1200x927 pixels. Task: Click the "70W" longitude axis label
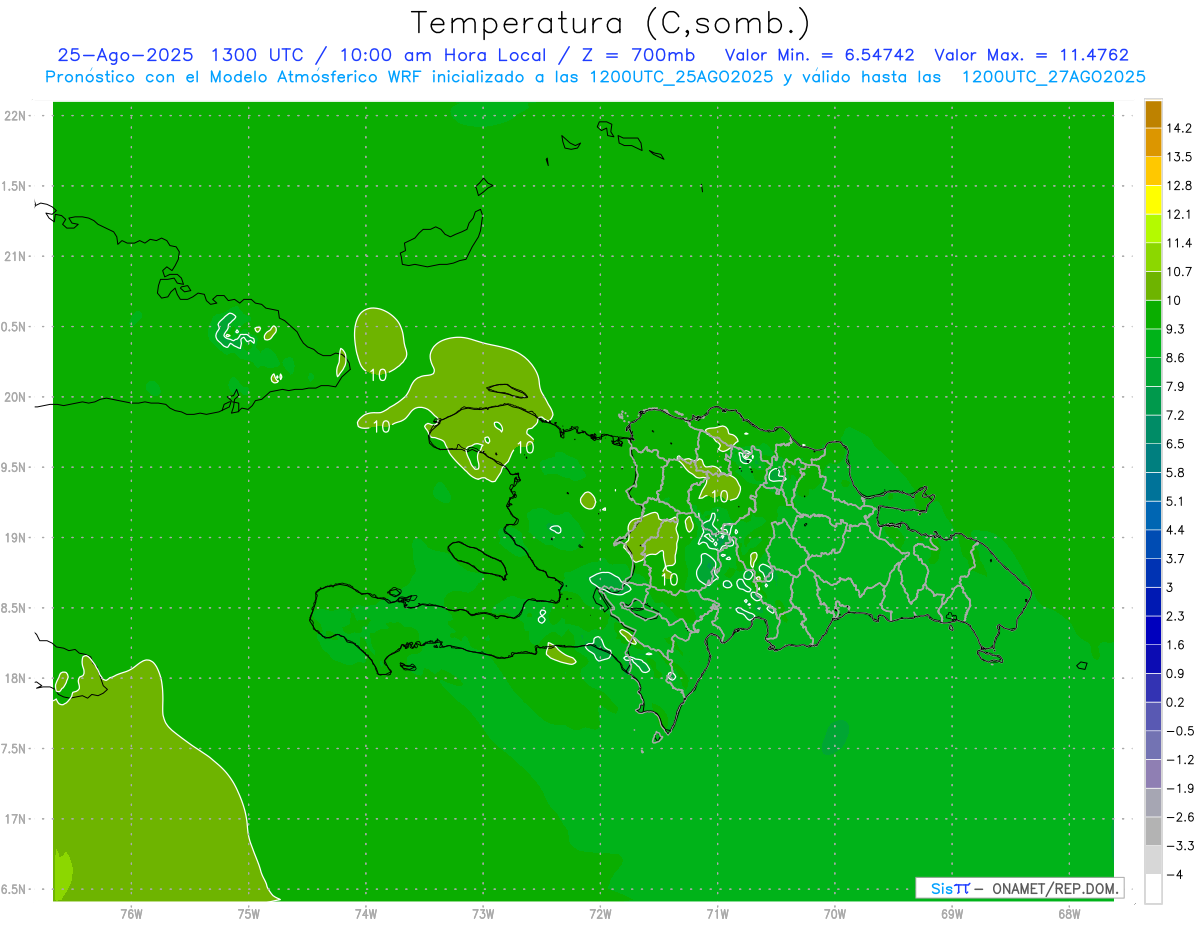[834, 914]
